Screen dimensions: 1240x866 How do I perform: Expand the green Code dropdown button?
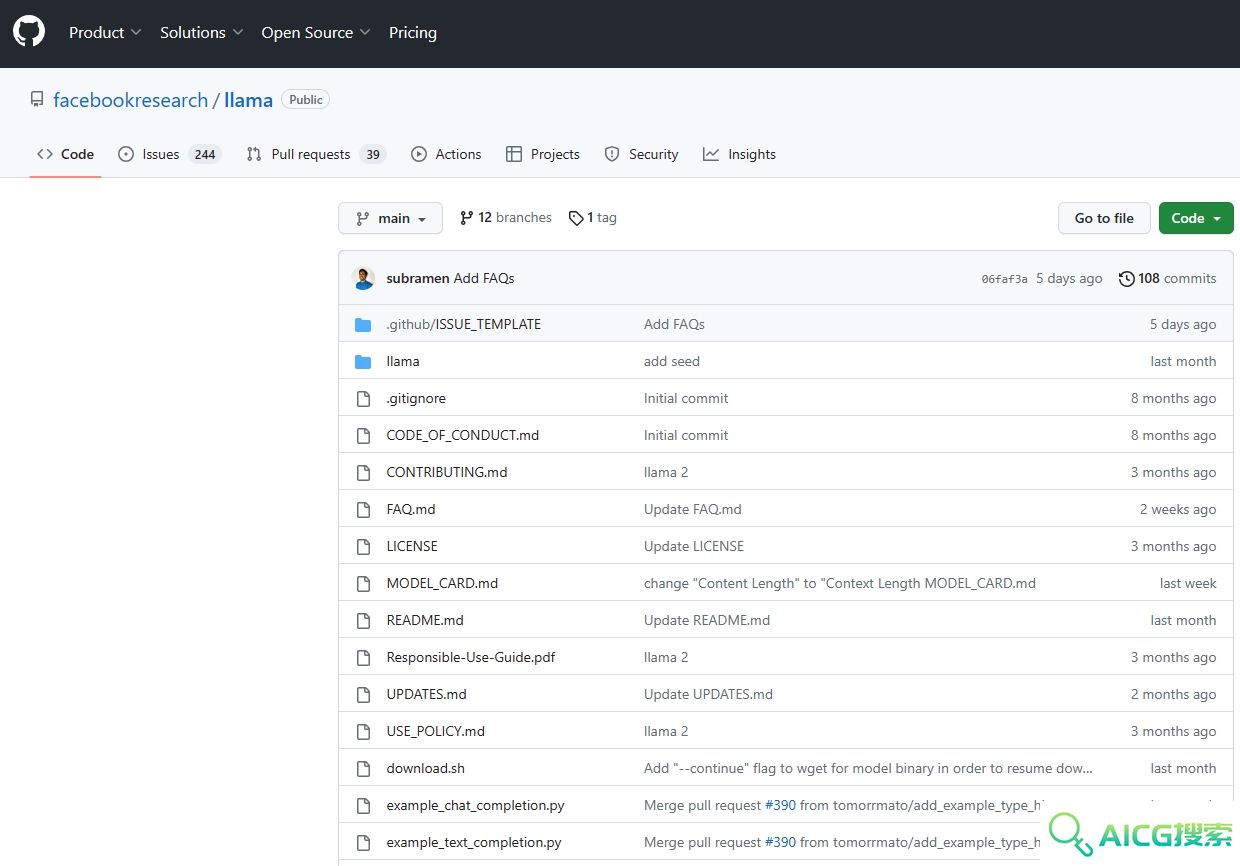point(1196,218)
